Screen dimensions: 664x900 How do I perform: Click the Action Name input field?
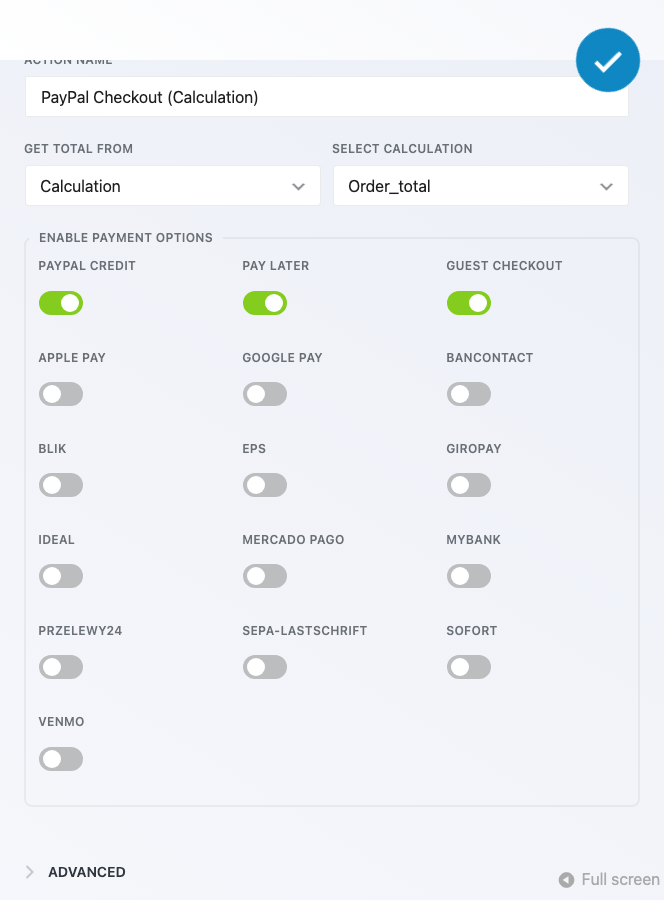click(x=327, y=97)
